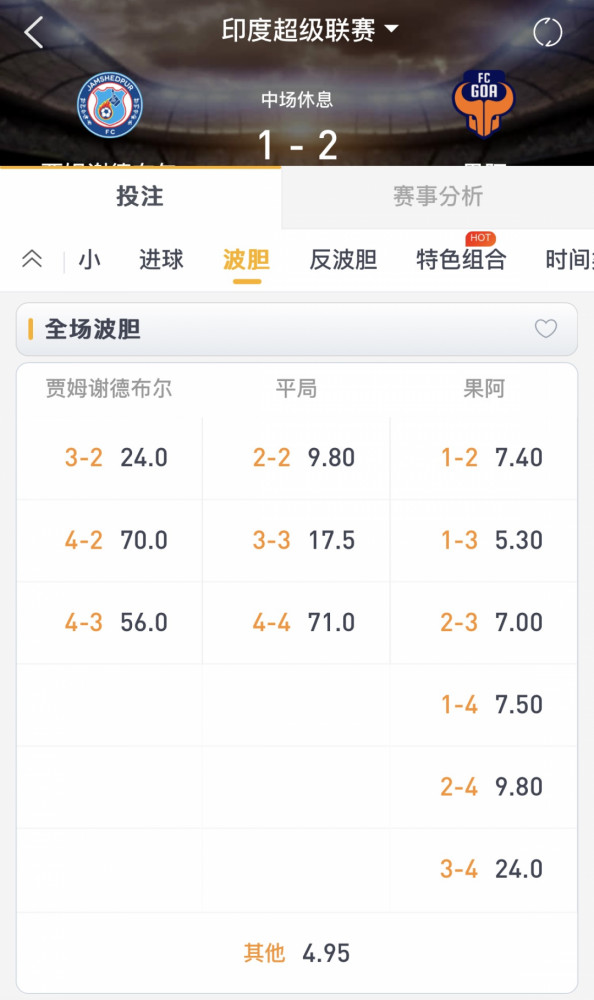Collapse markets with the double-chevron icon
Image resolution: width=594 pixels, height=1000 pixels.
click(x=32, y=259)
